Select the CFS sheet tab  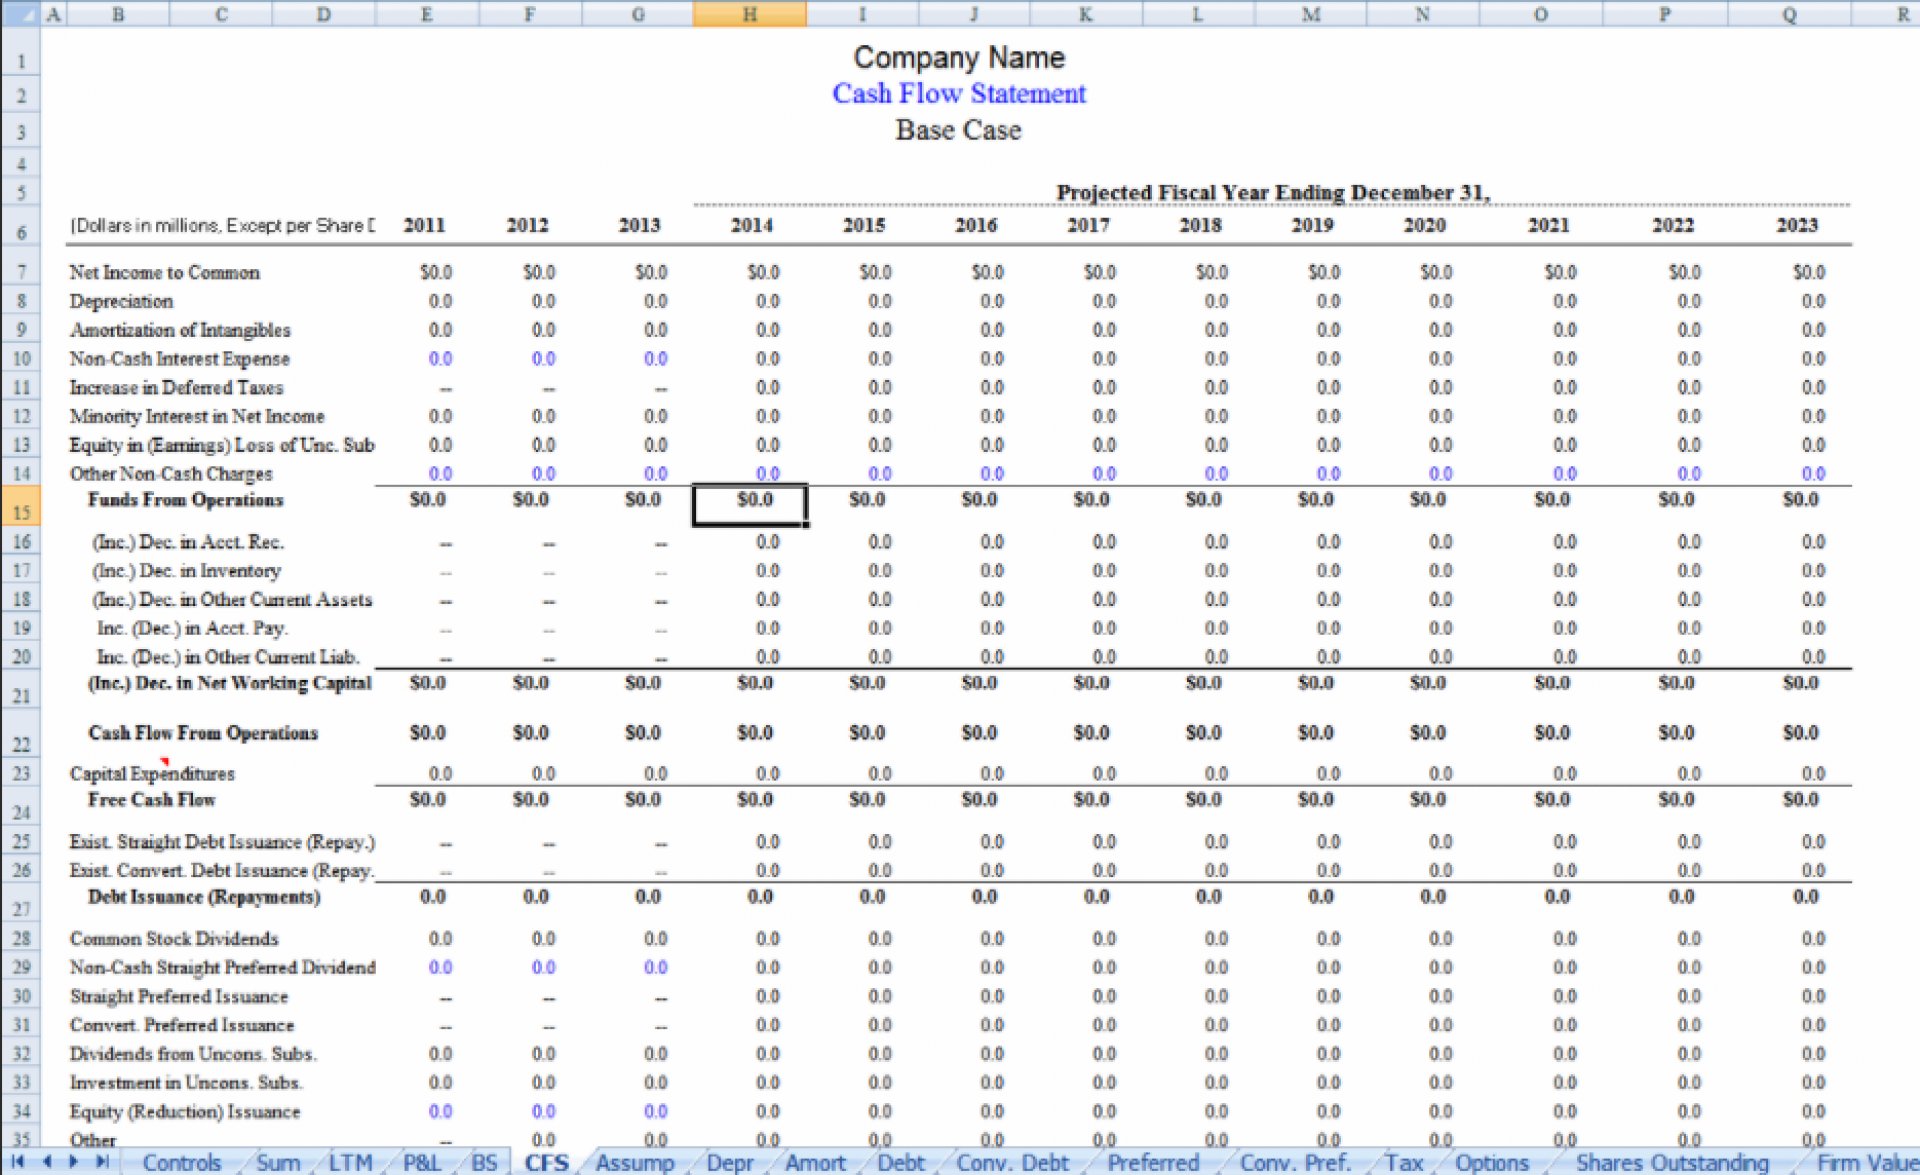pyautogui.click(x=547, y=1163)
